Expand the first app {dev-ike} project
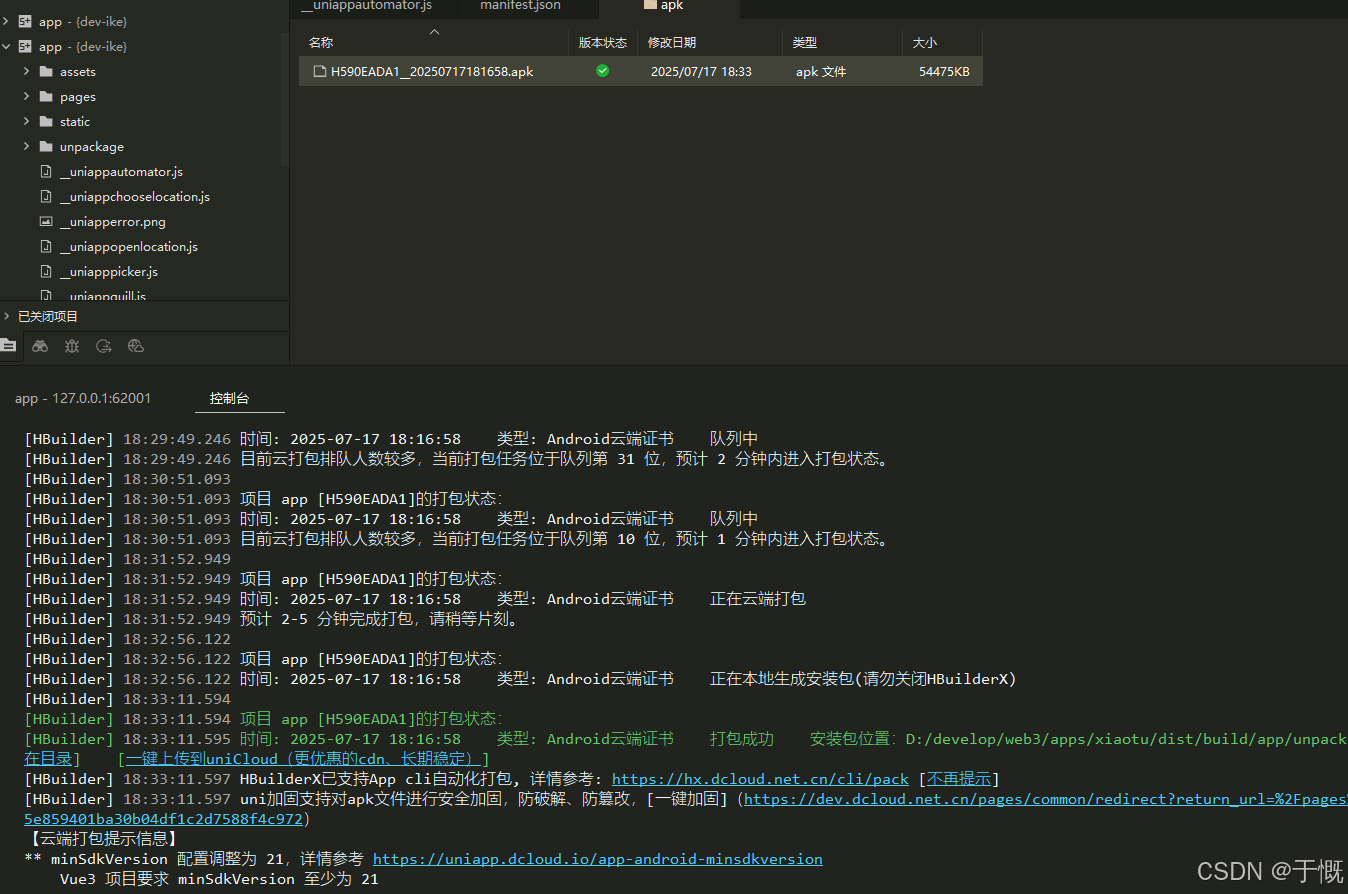The image size is (1348, 894). click(7, 22)
